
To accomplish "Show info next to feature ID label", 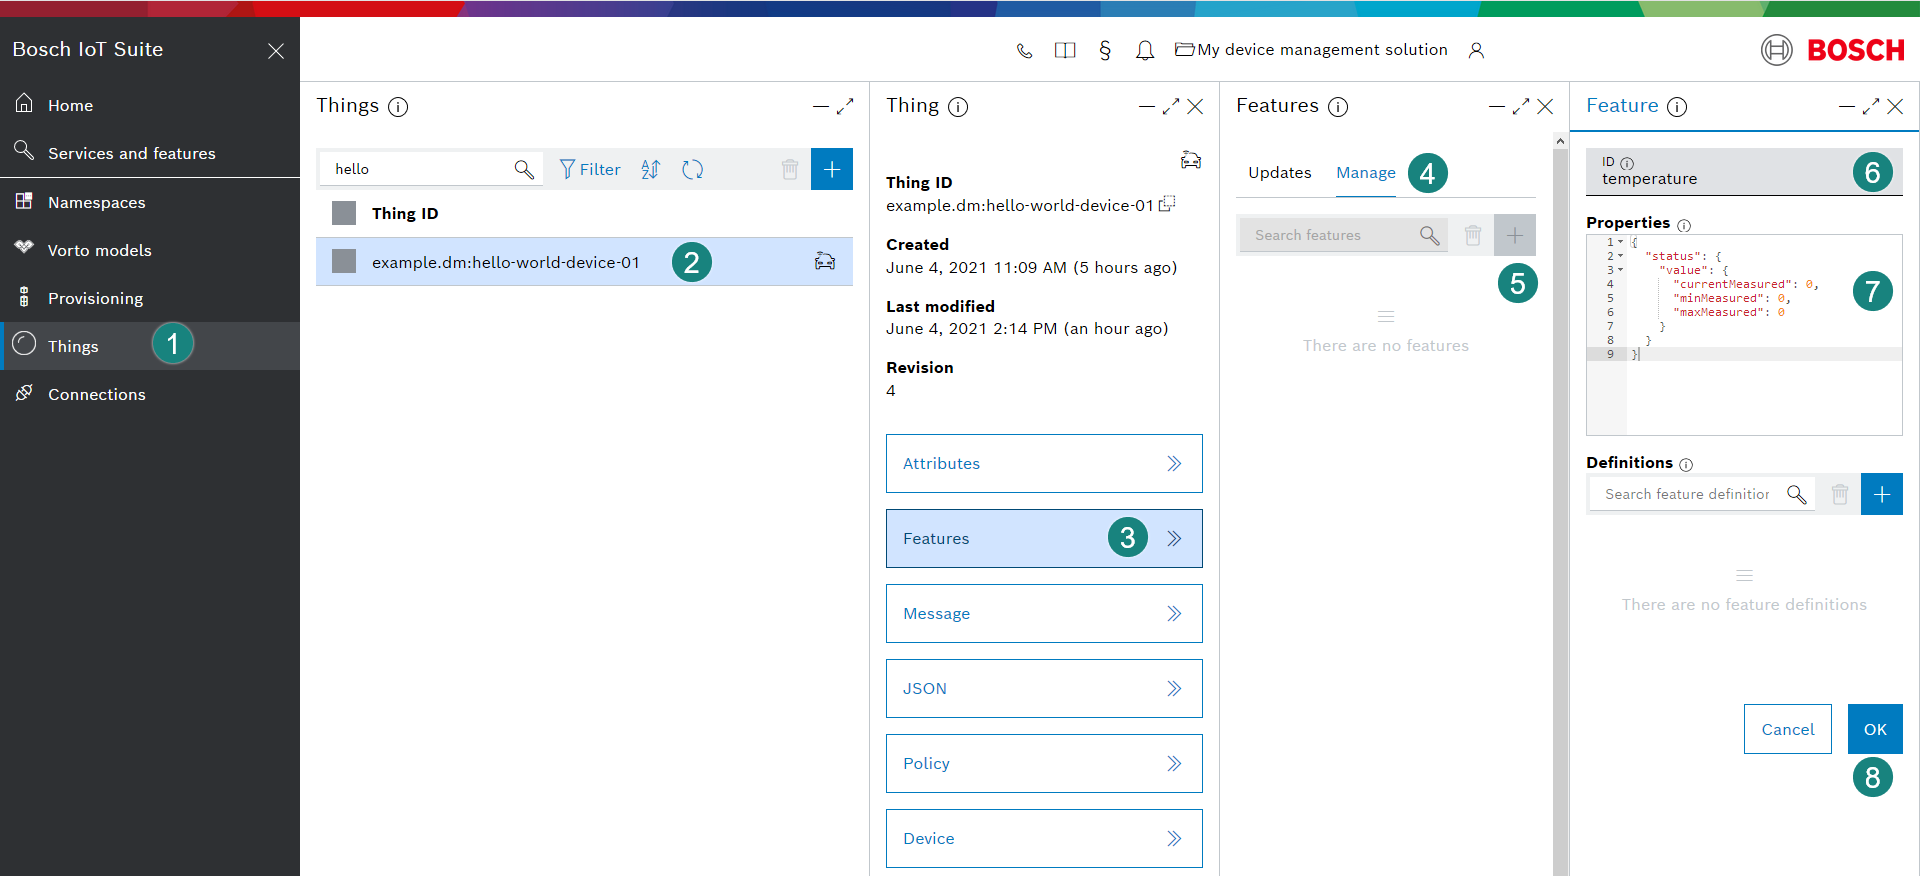I will (x=1627, y=163).
